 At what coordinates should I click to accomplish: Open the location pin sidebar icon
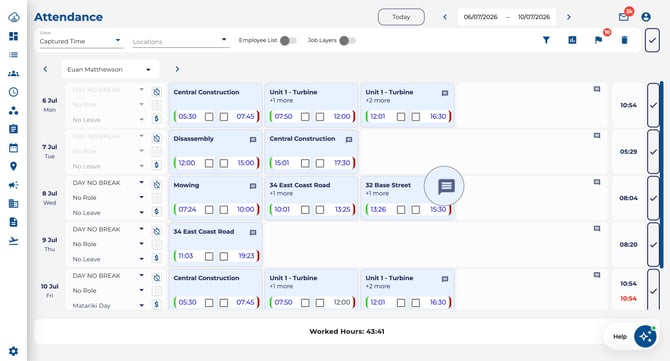click(13, 166)
